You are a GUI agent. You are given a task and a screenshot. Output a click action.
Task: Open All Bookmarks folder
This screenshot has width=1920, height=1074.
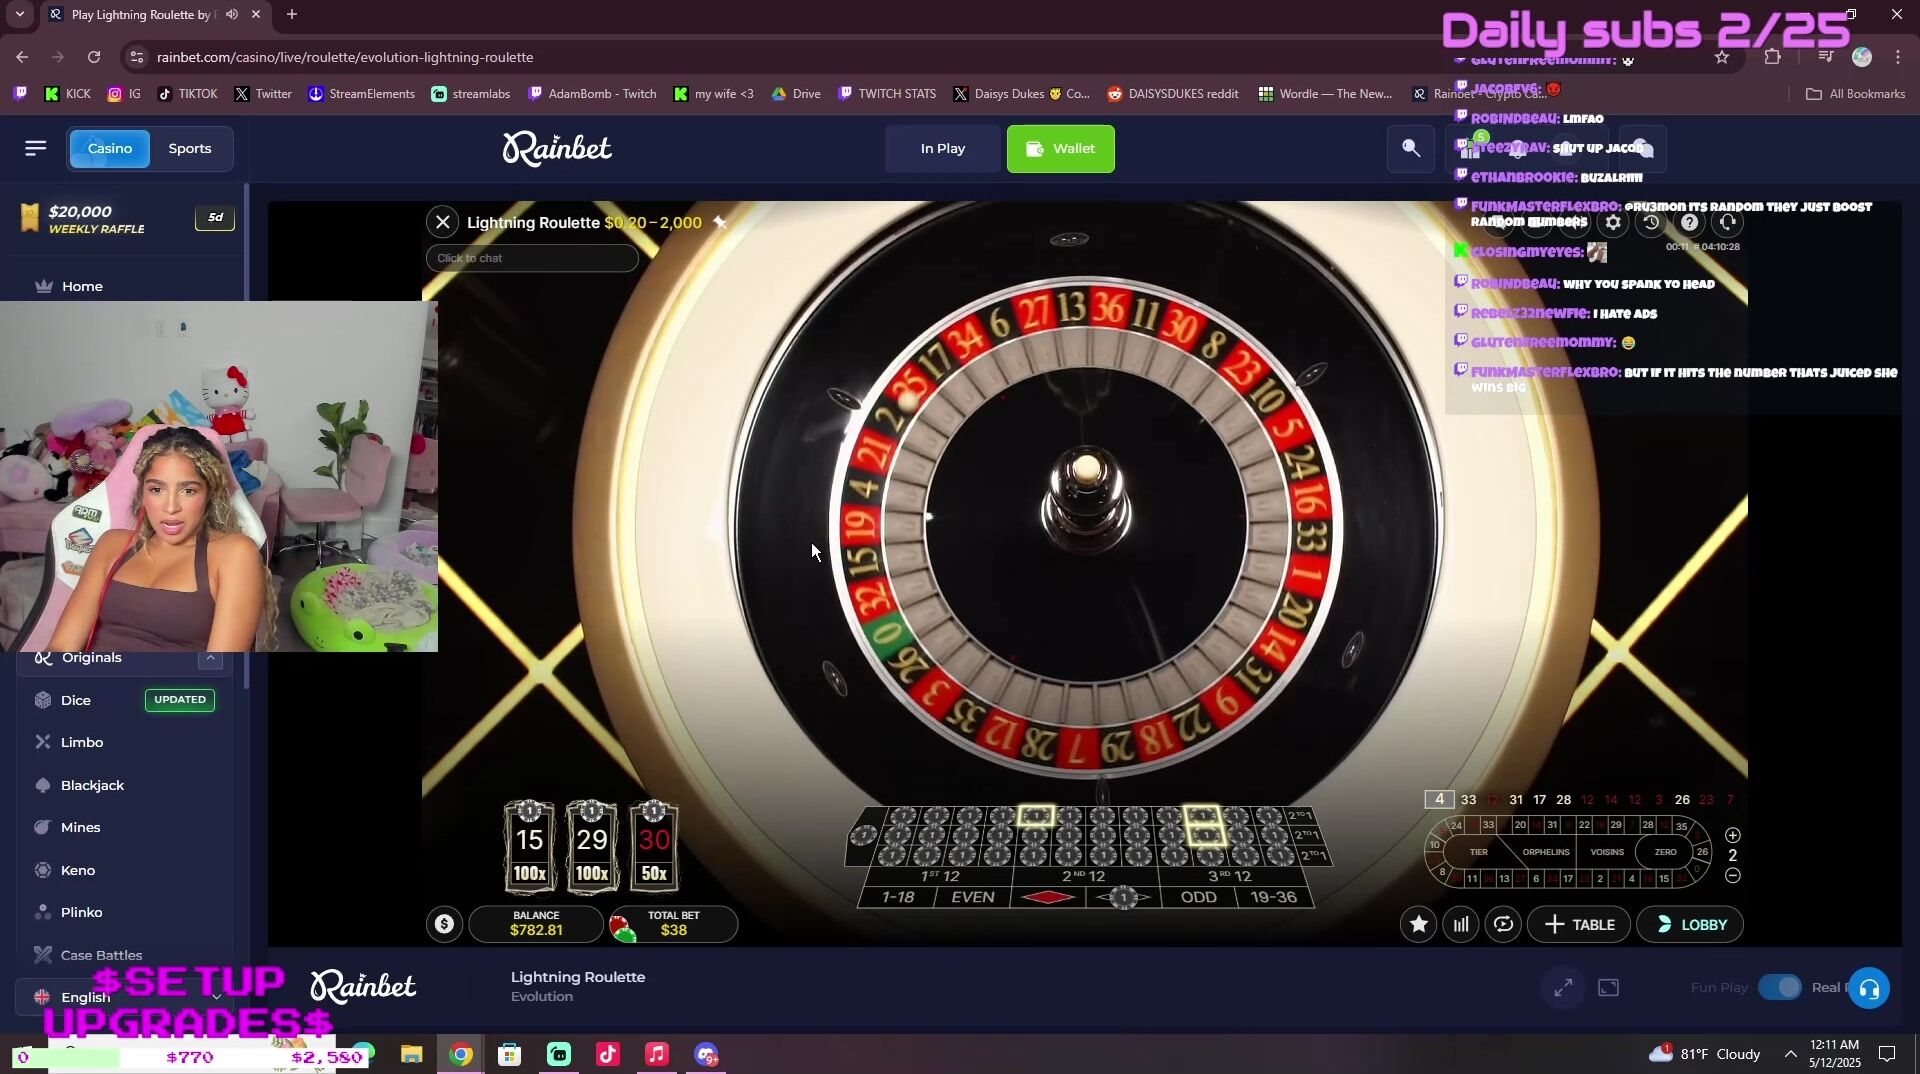[x=1855, y=94]
